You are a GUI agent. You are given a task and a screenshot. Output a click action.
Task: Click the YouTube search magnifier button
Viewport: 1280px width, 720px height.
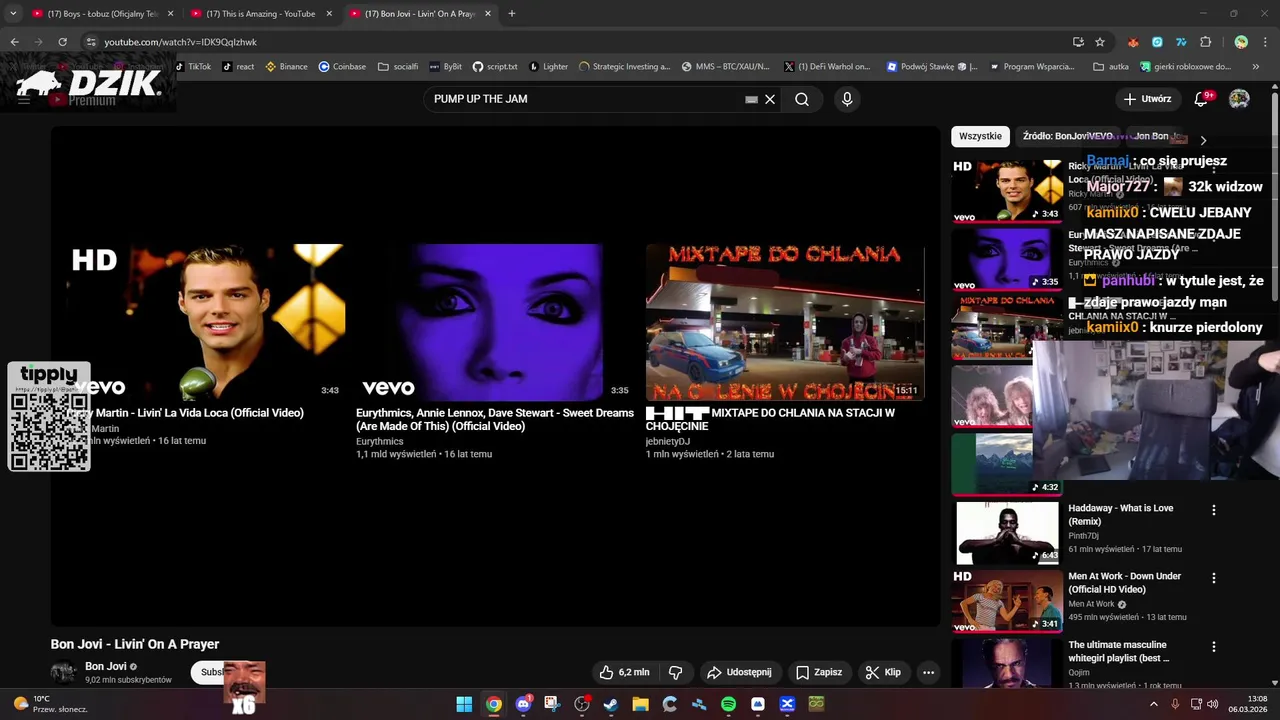[x=802, y=99]
